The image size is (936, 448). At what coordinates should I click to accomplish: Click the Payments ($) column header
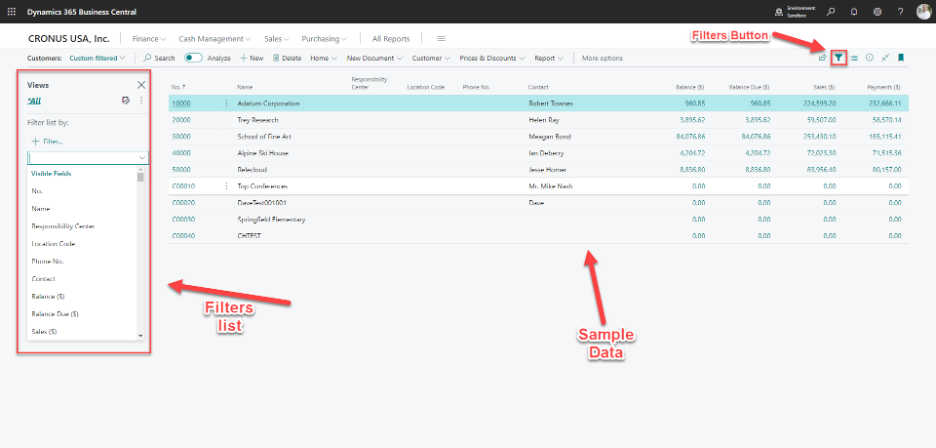pos(883,87)
